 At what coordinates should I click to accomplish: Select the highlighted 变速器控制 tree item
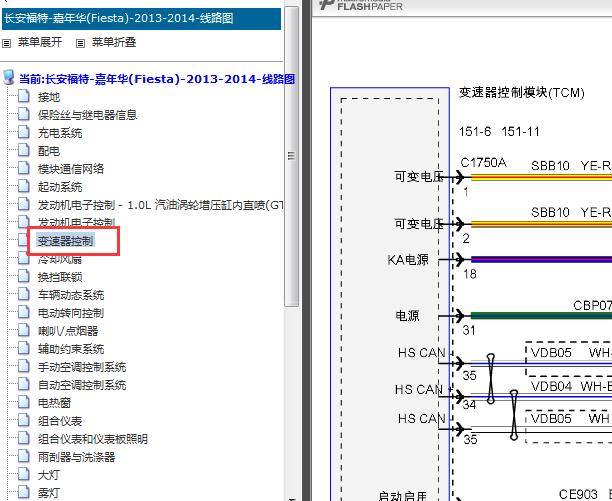[x=65, y=241]
